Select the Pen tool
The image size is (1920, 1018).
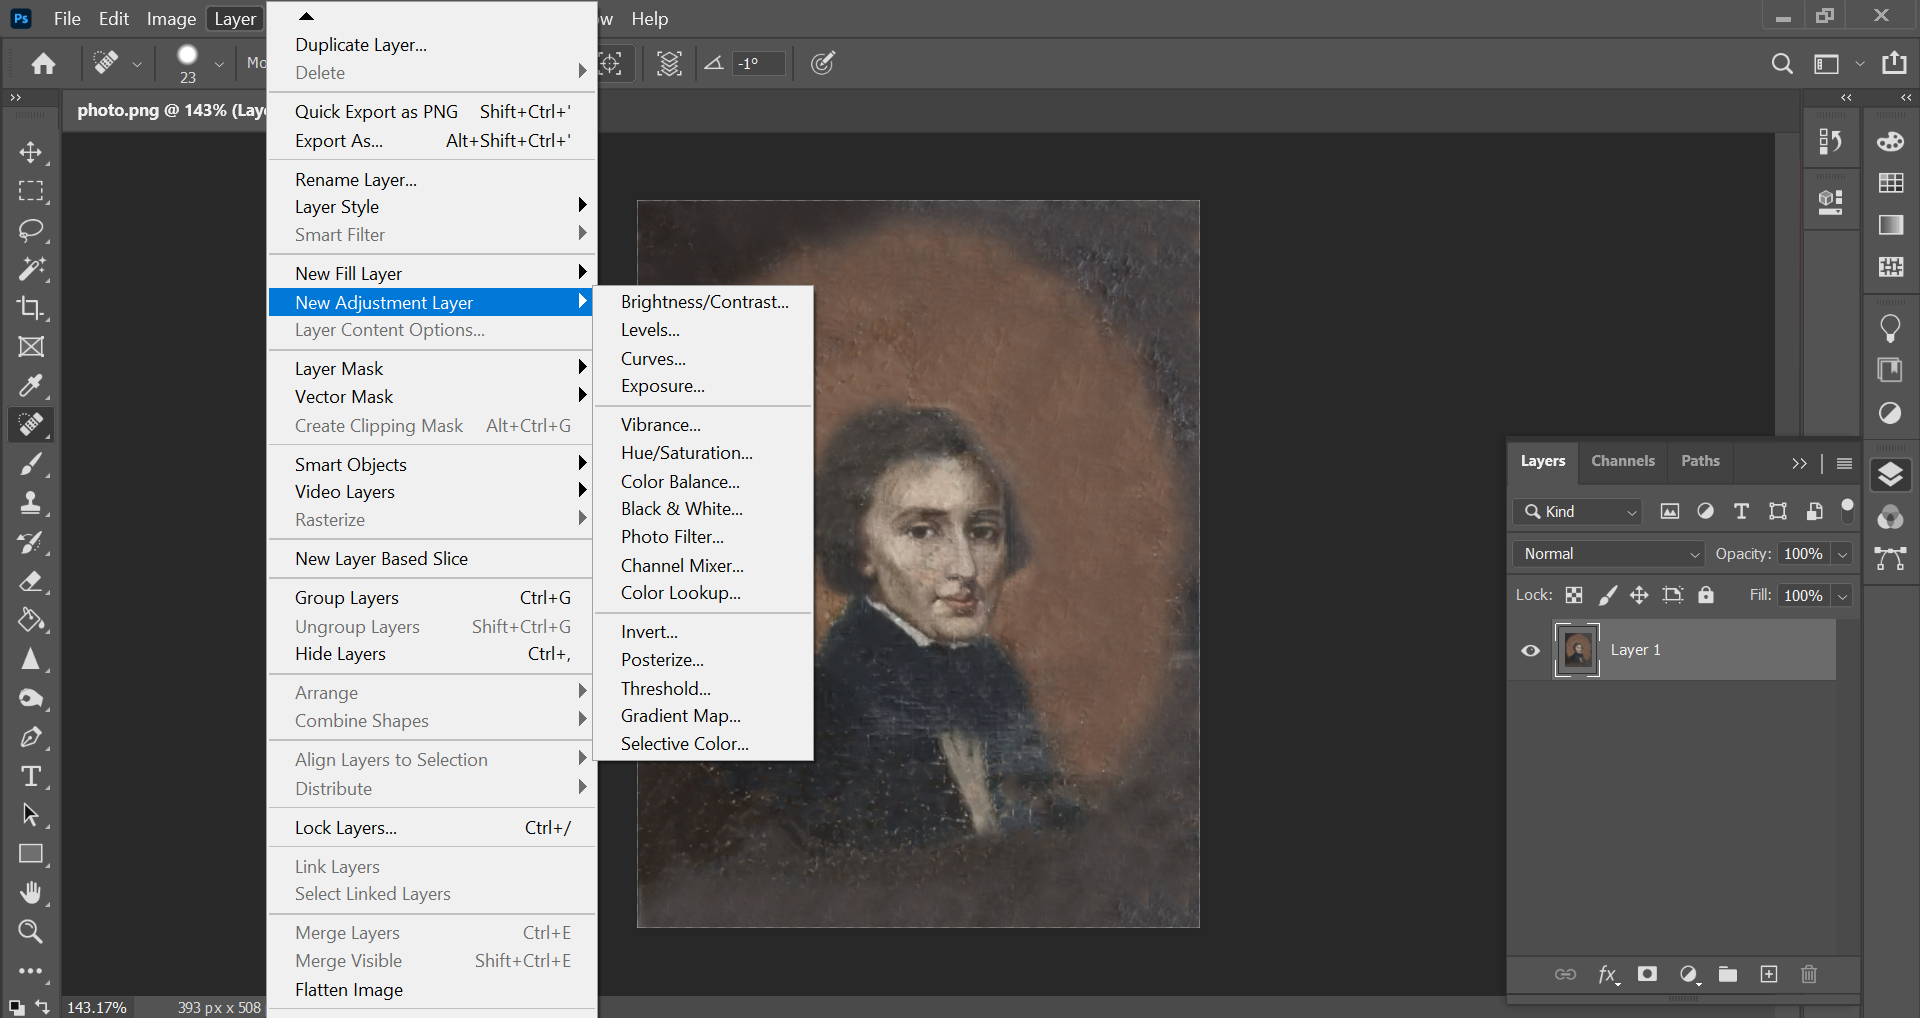(31, 737)
